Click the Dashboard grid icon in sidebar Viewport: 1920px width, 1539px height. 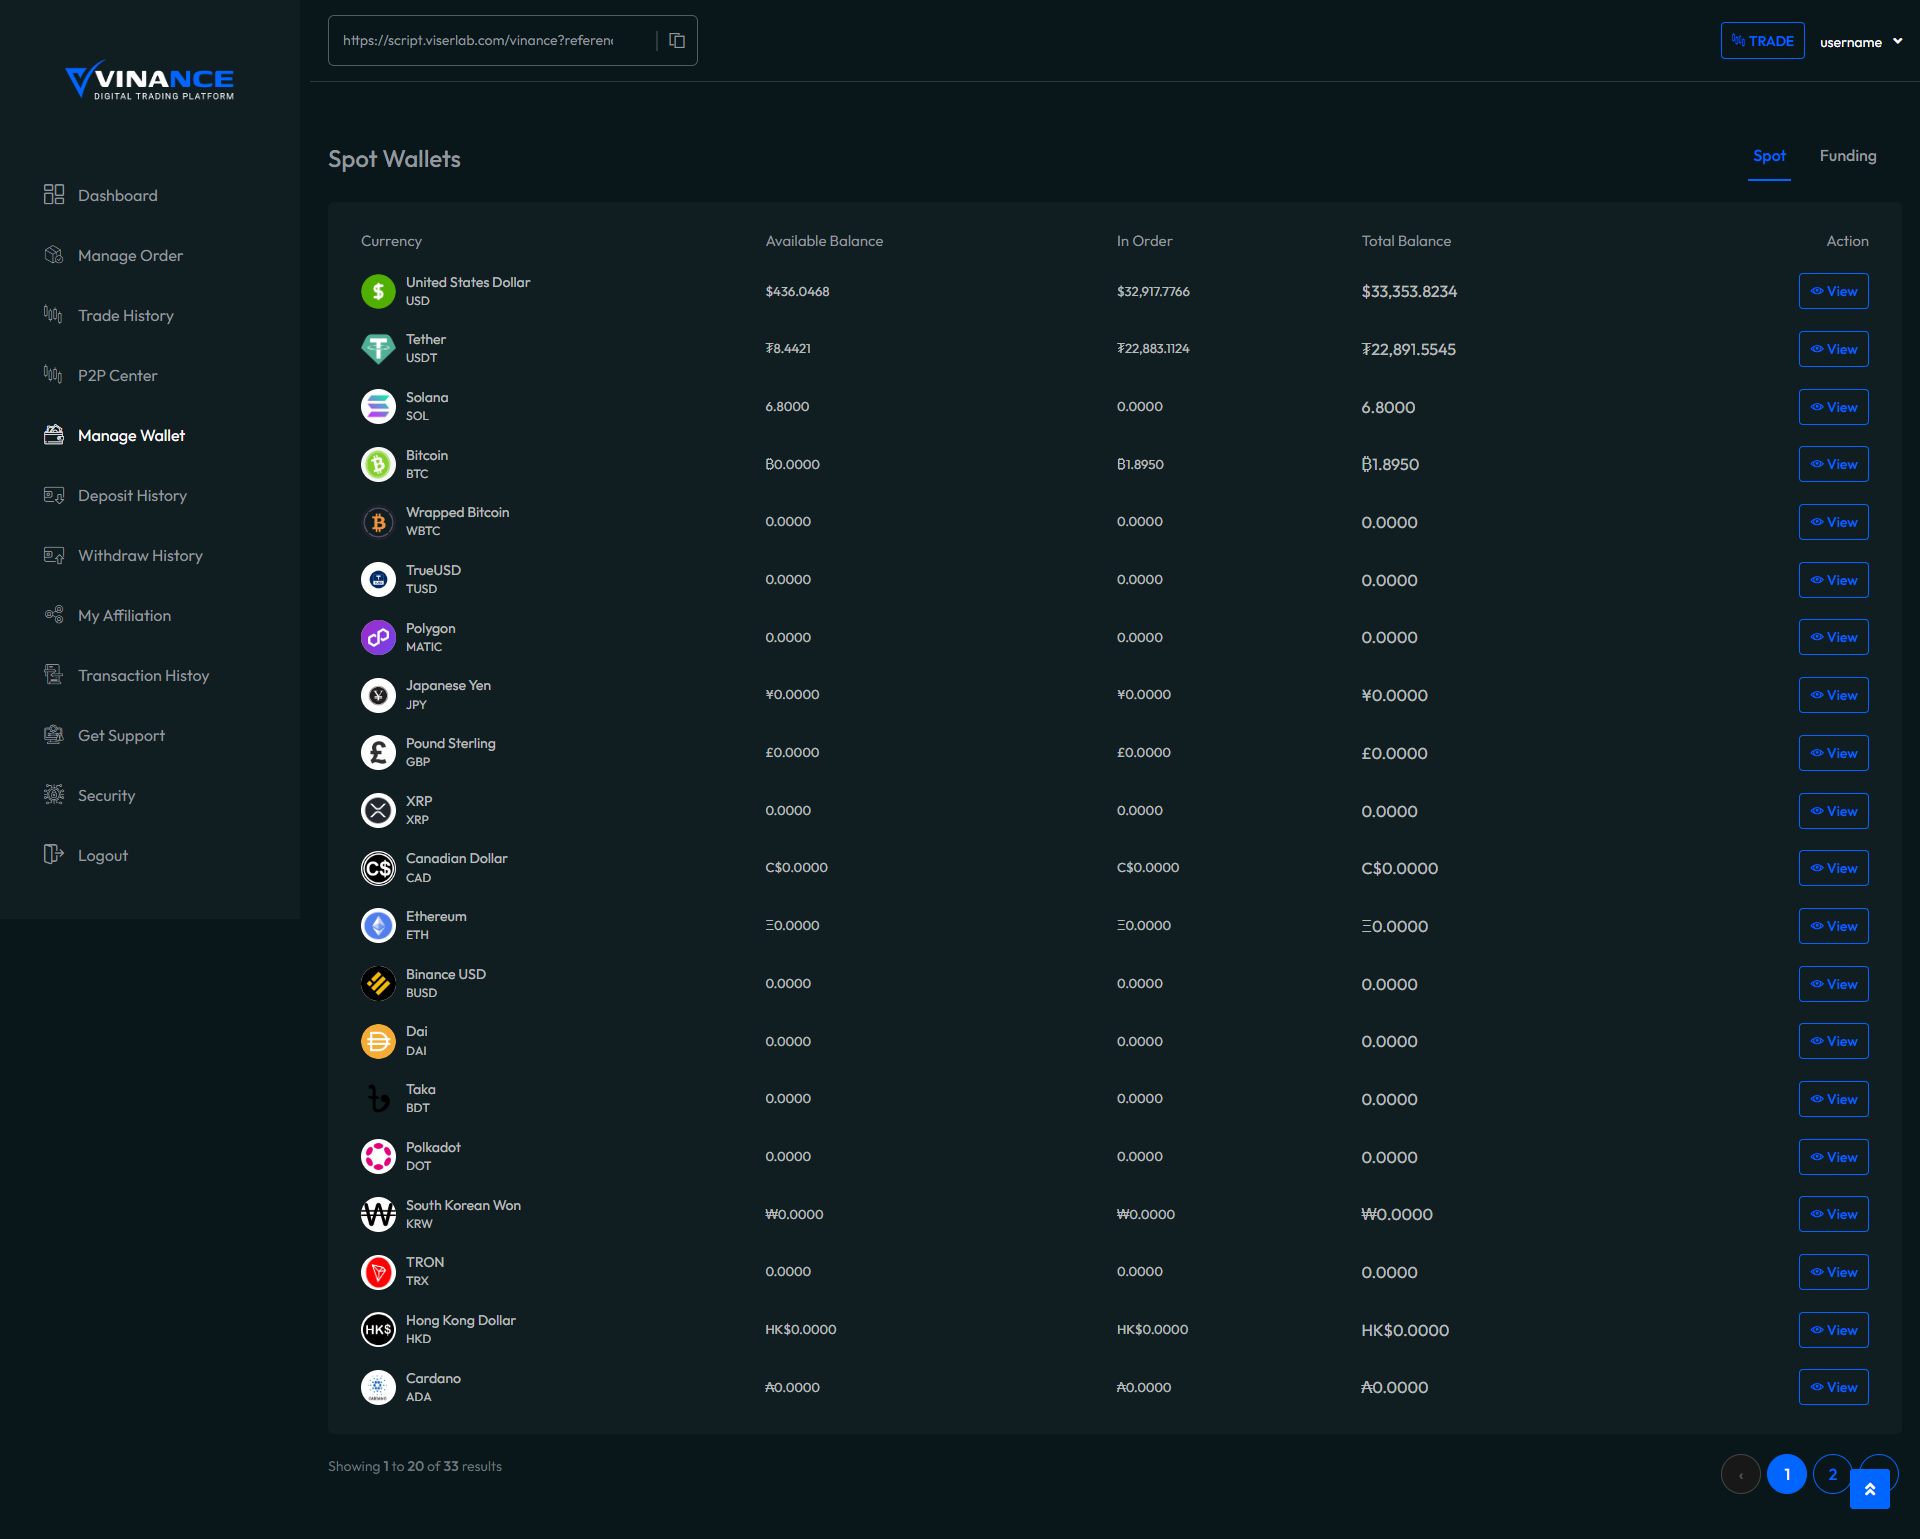pyautogui.click(x=54, y=195)
